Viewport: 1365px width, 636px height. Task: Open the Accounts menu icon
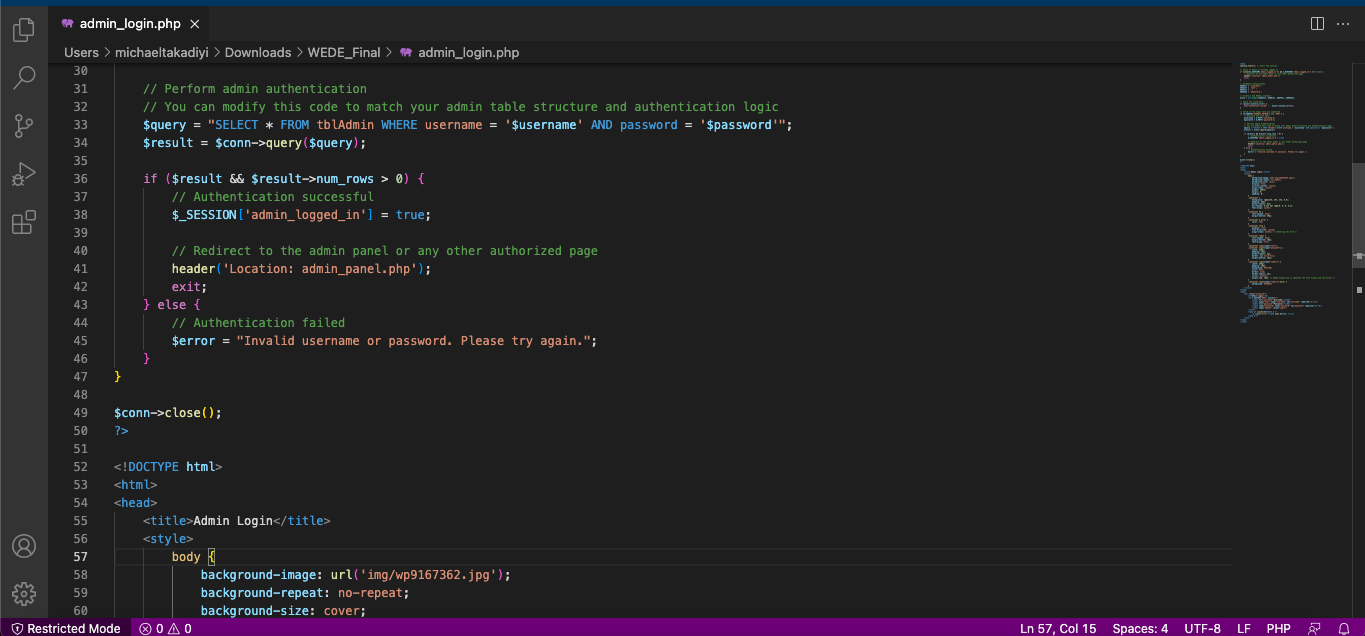point(24,546)
